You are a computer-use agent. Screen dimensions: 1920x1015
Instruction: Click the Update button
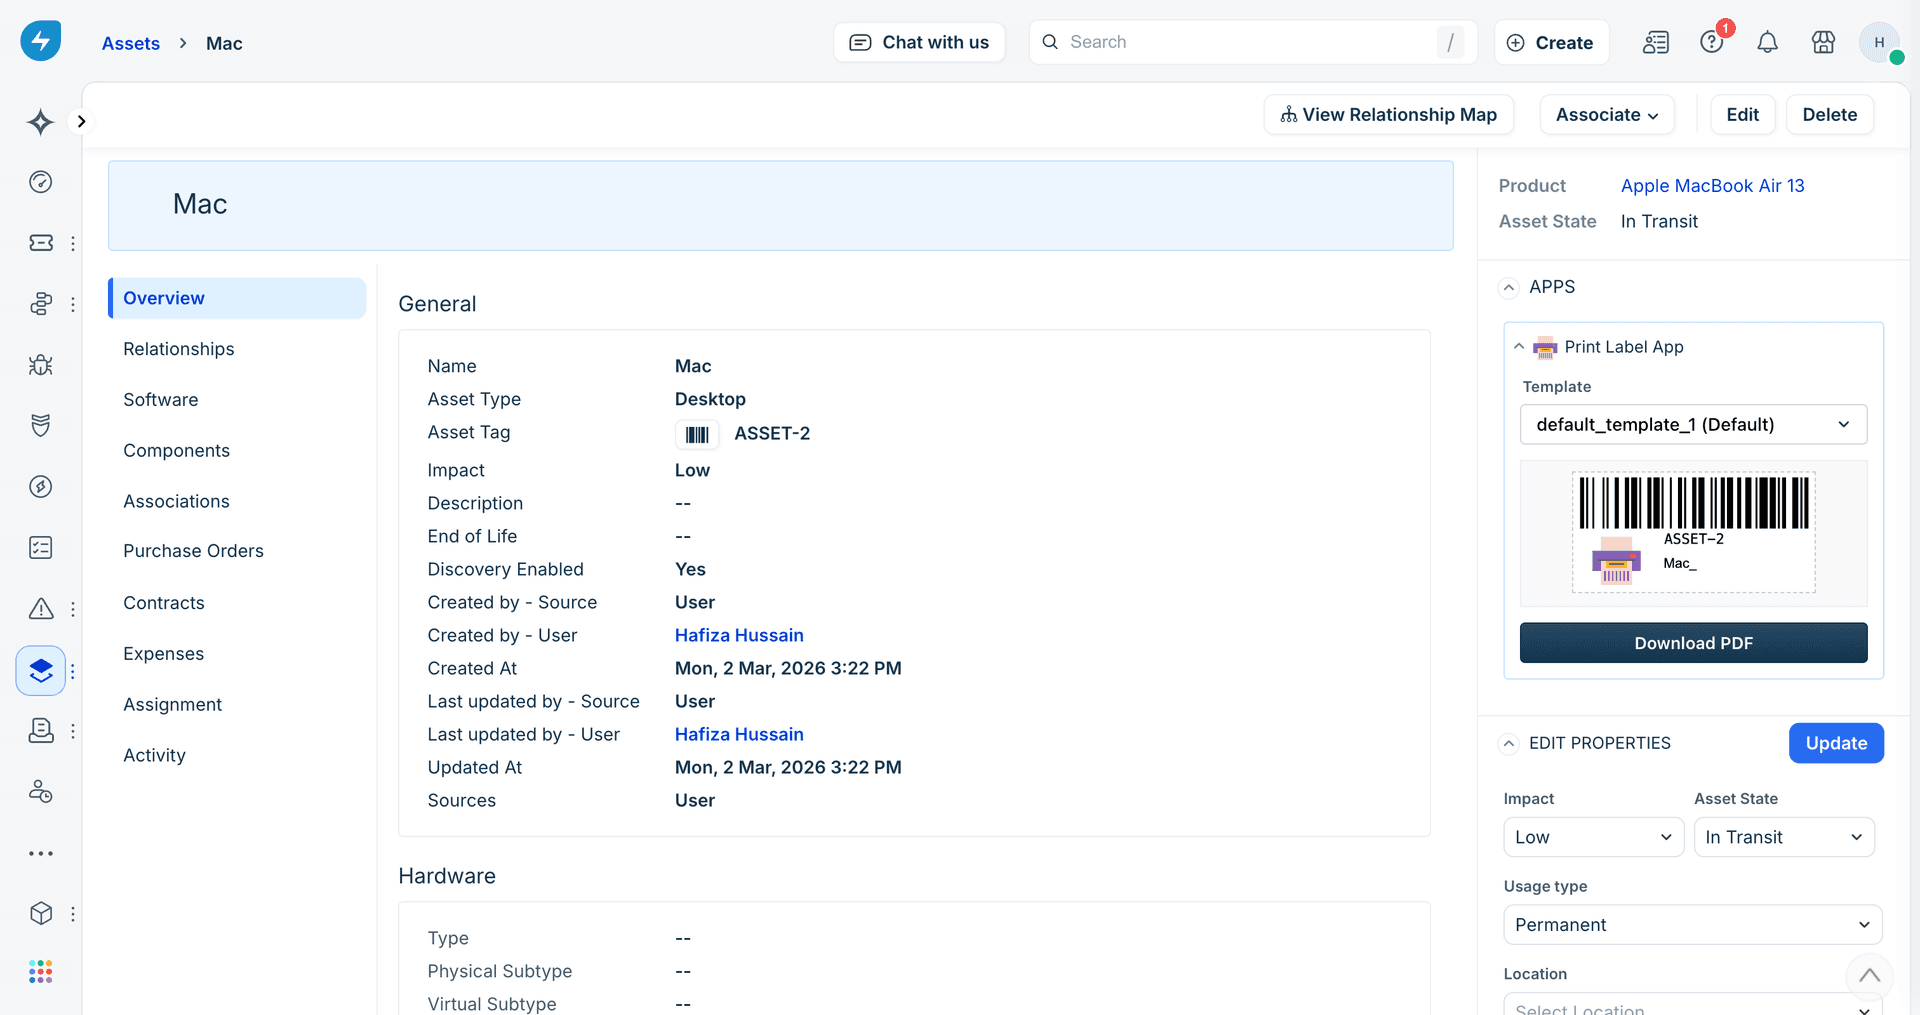[1837, 743]
